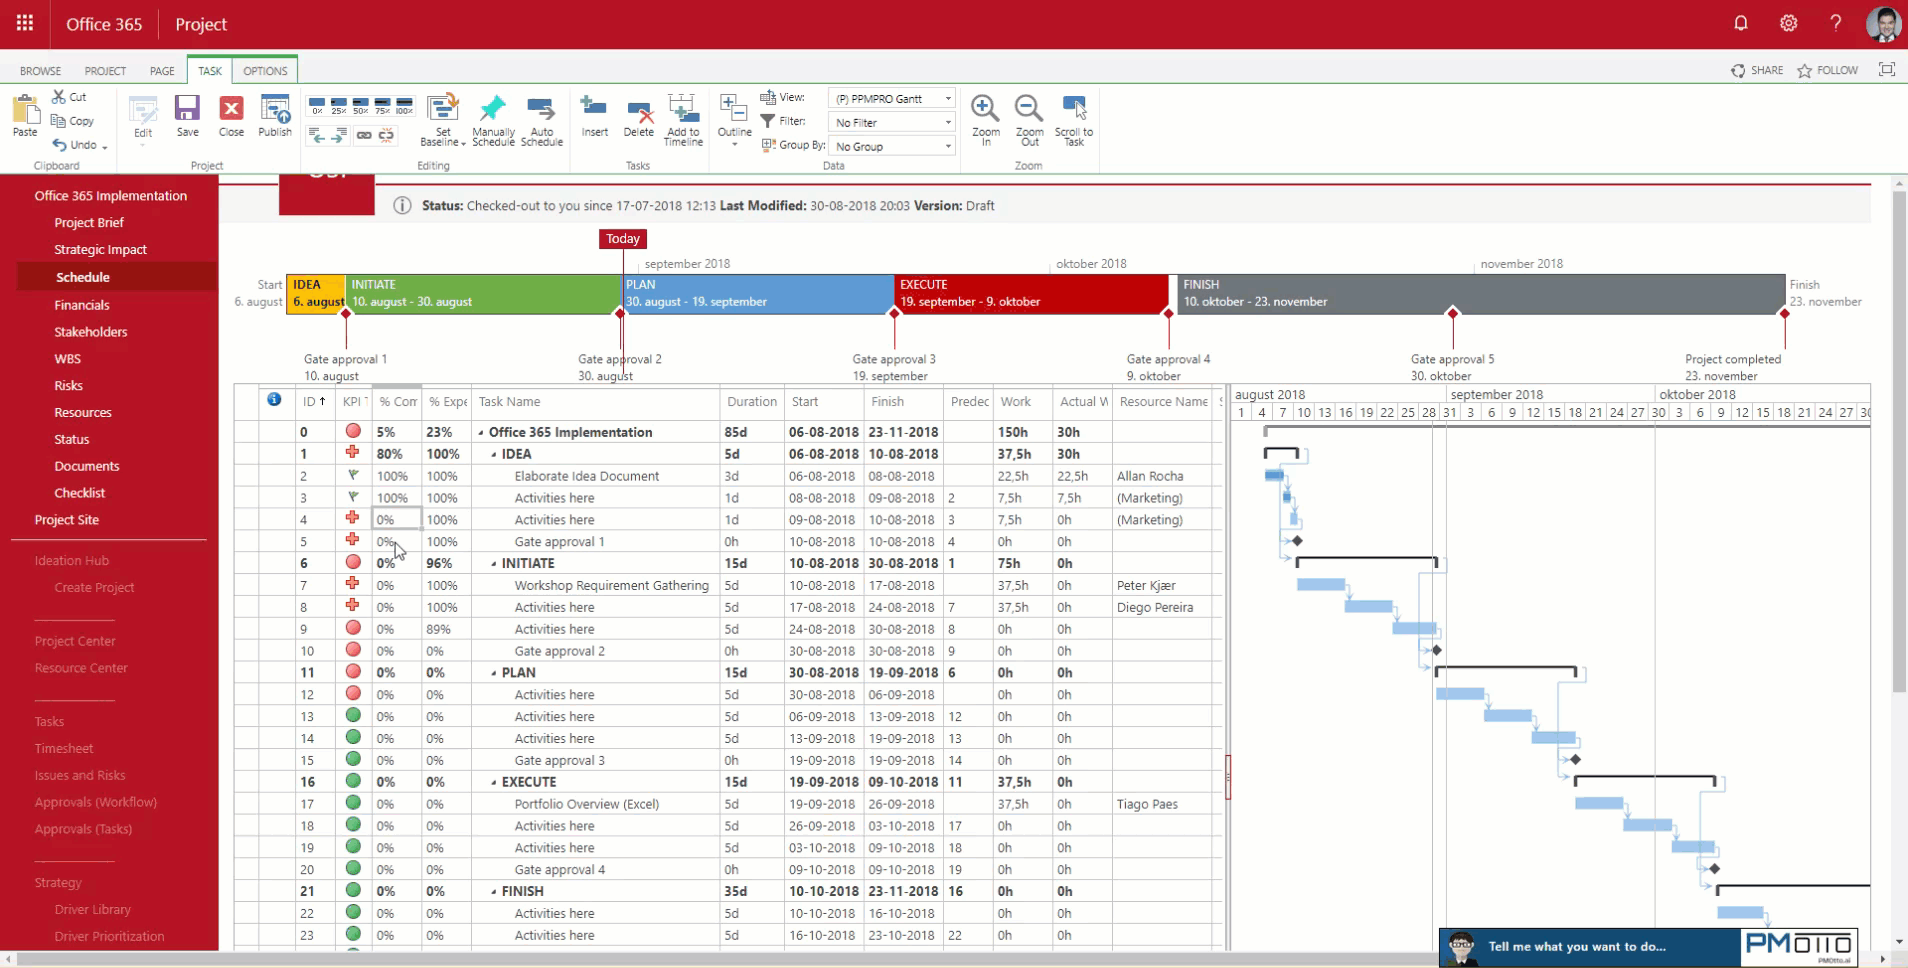Screen dimensions: 1908x968
Task: Sort by the Task Name column header
Action: pos(510,402)
